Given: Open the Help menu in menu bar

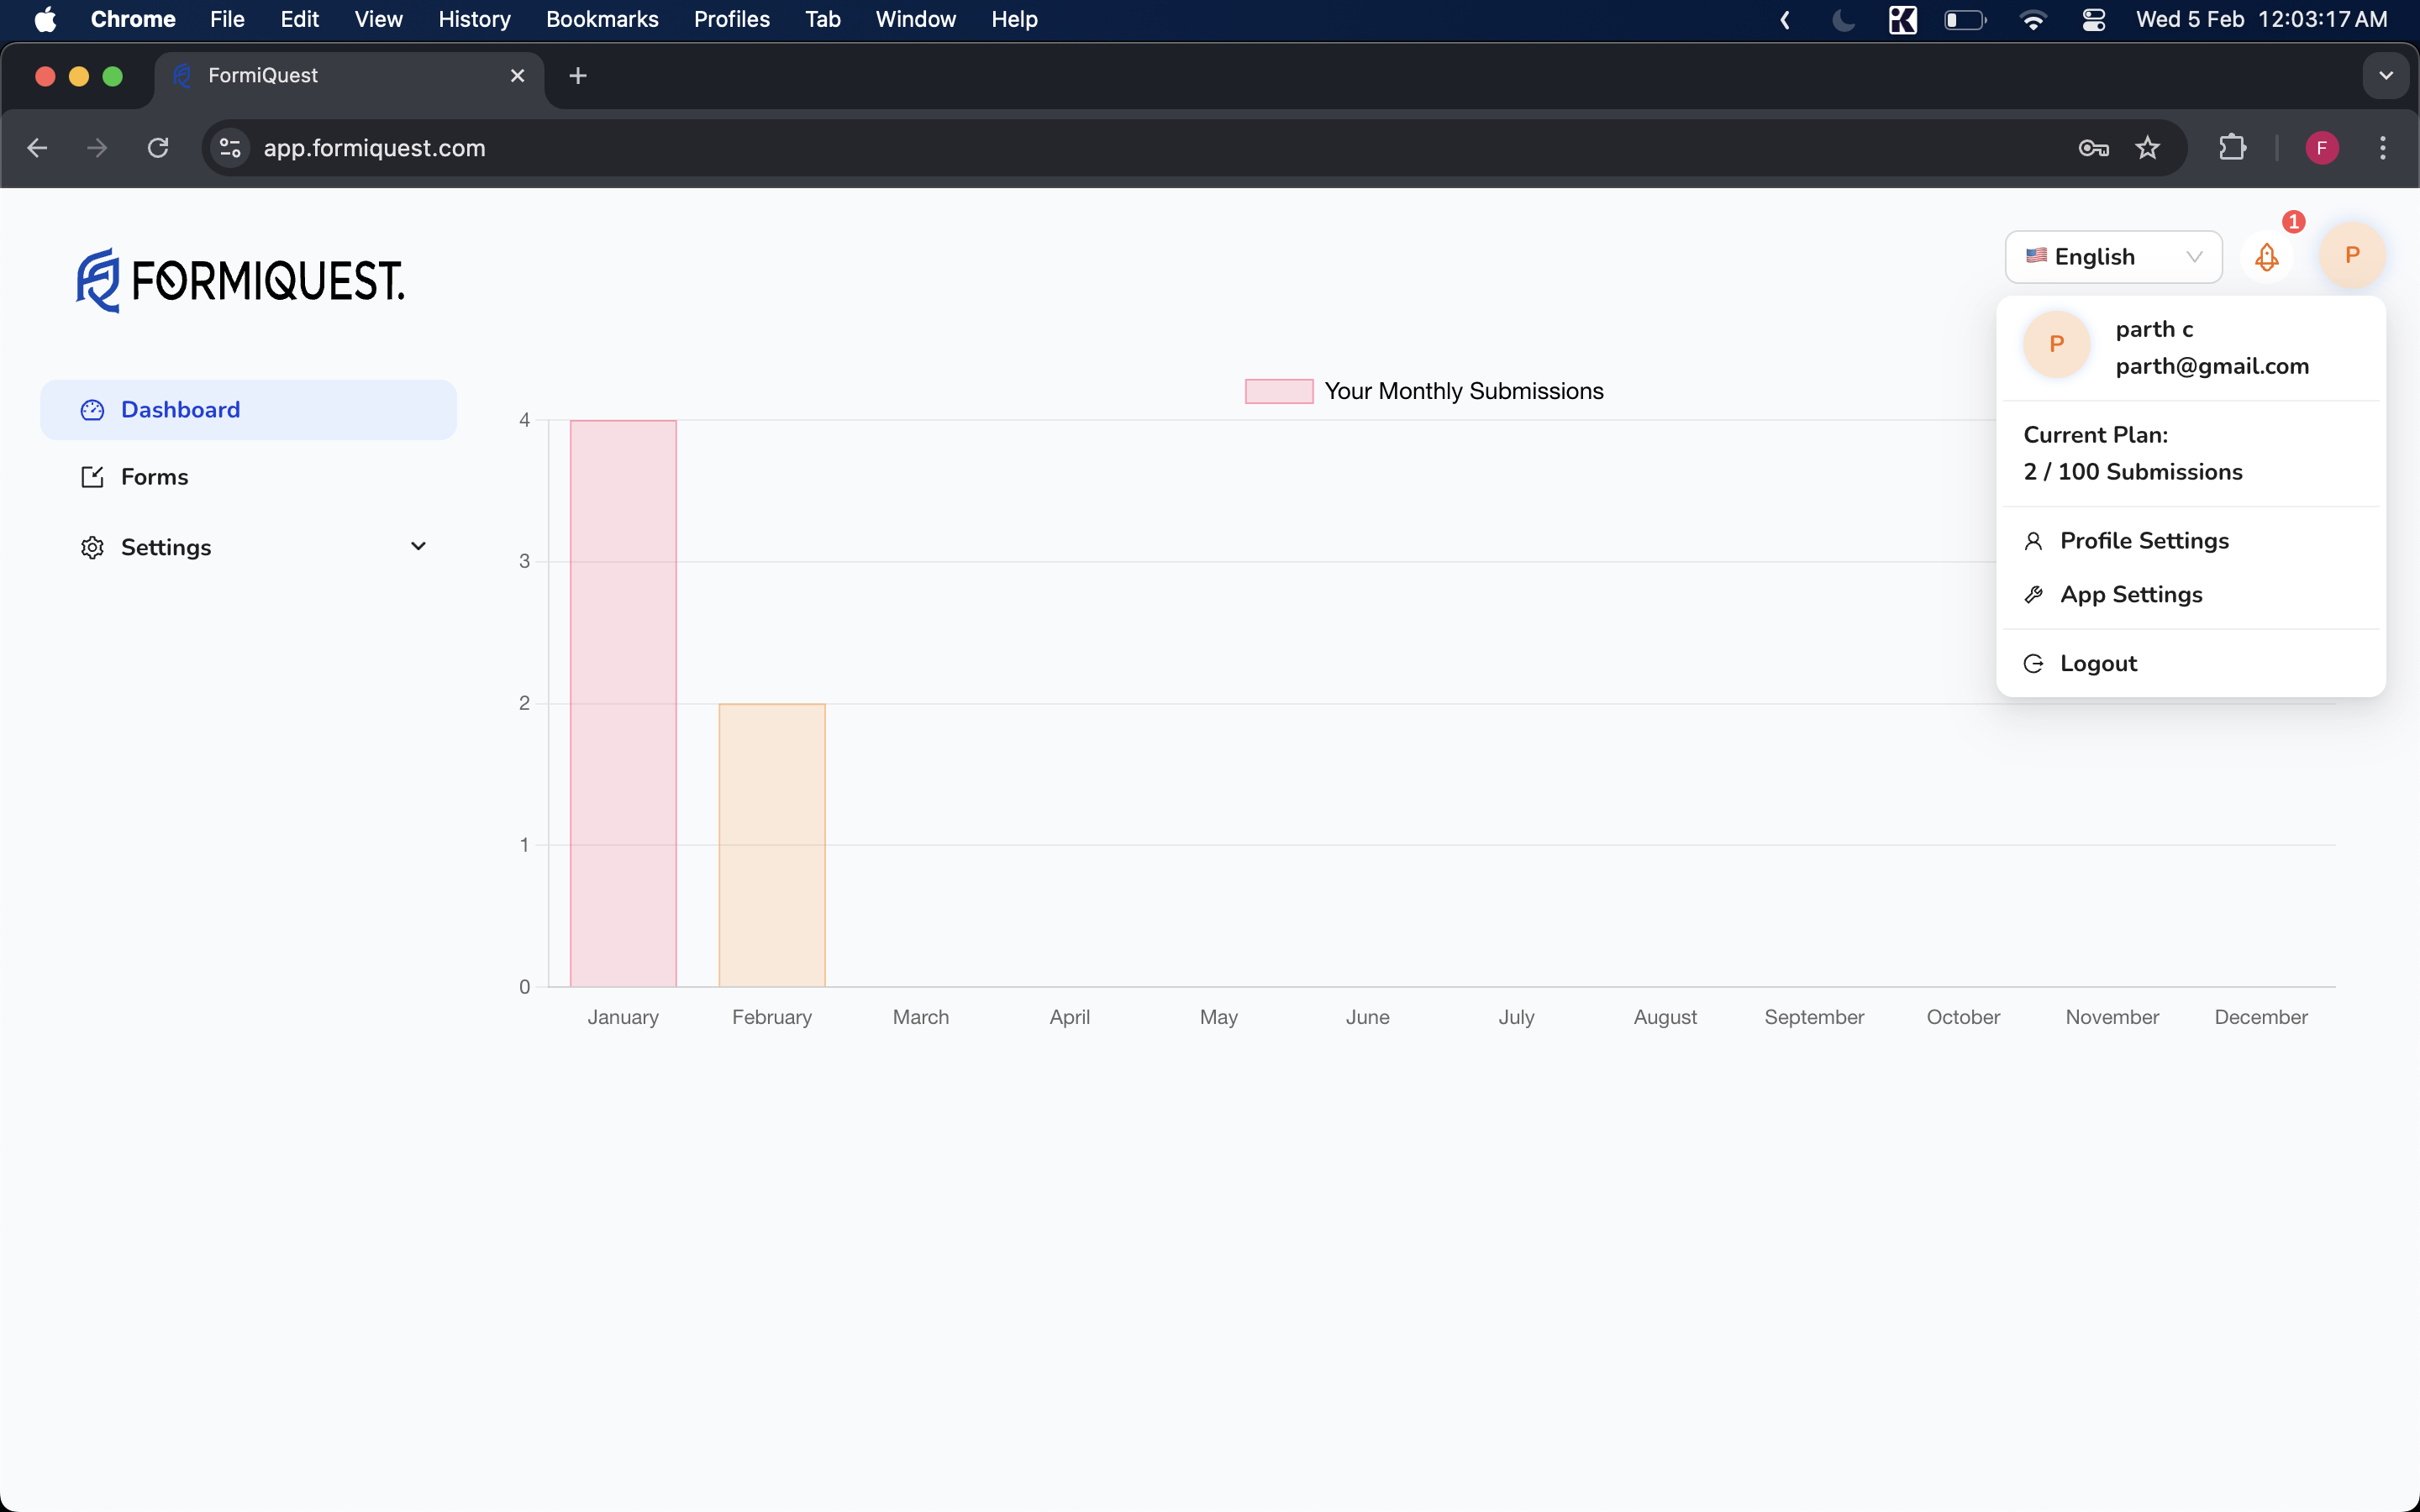Looking at the screenshot, I should (1014, 19).
